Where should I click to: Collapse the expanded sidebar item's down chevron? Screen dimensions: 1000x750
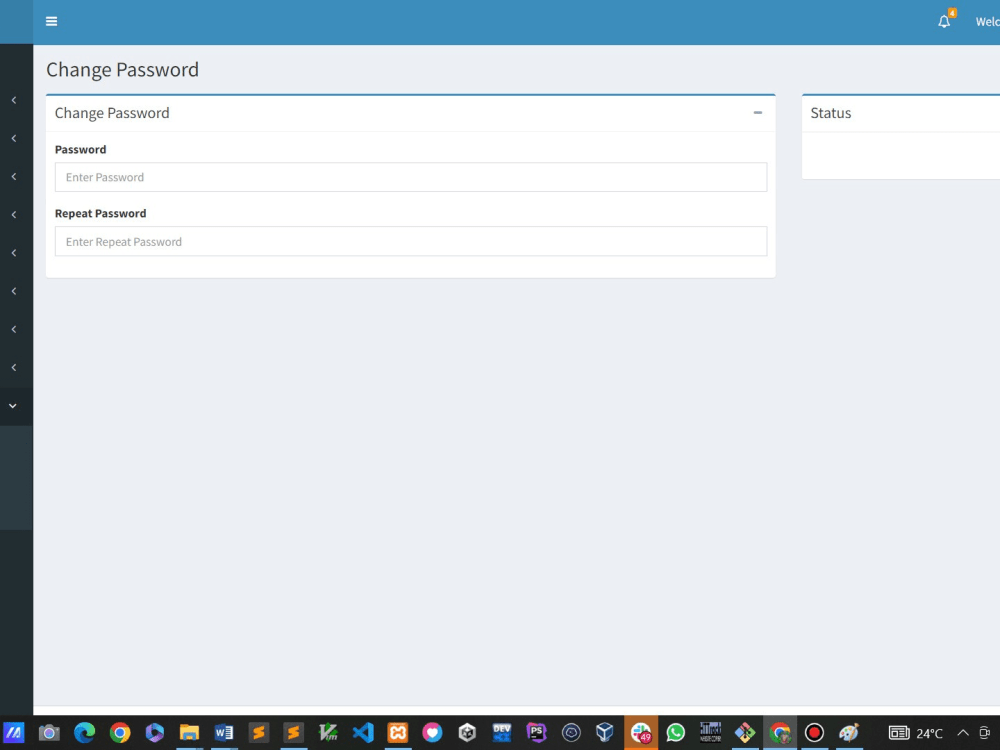tap(13, 406)
